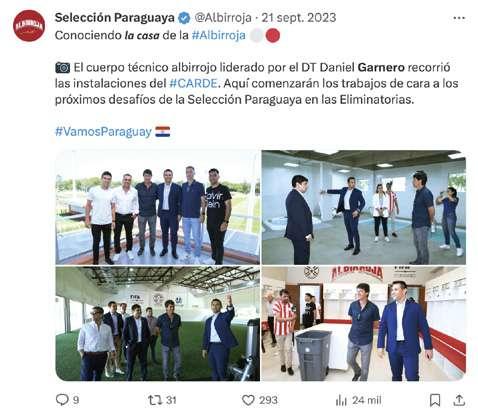View tweet analytics bar chart icon

click(341, 400)
